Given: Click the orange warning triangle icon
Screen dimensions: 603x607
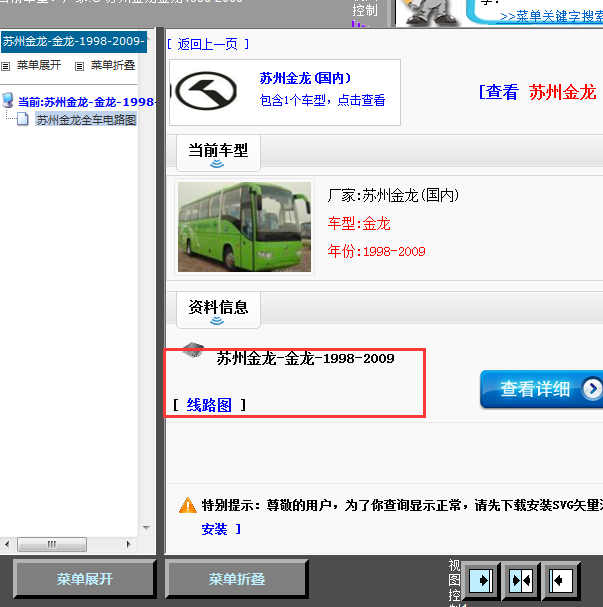Looking at the screenshot, I should (x=188, y=505).
